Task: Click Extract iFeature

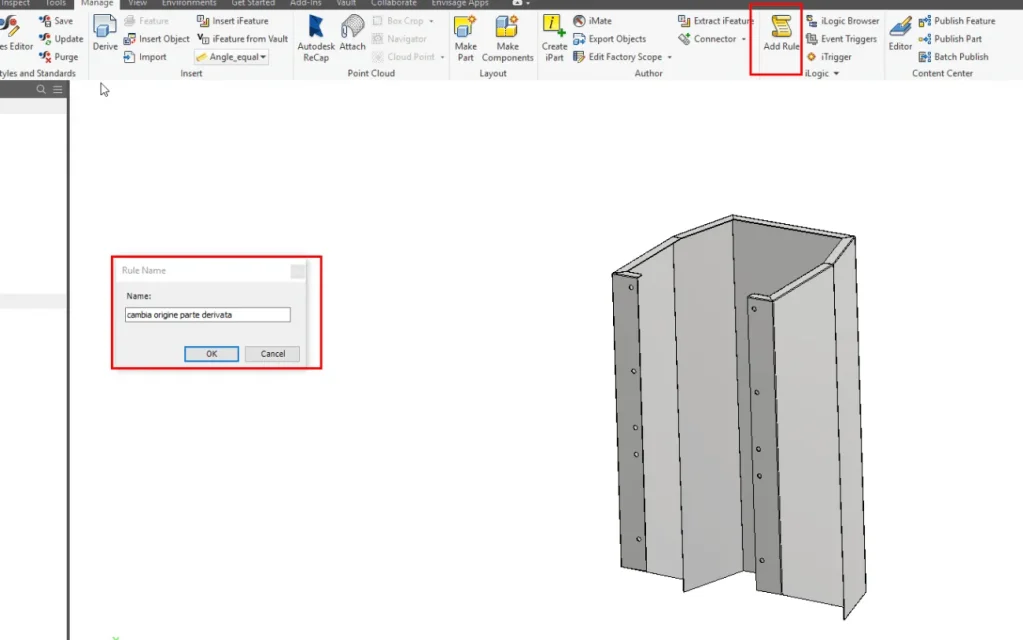Action: pyautogui.click(x=716, y=21)
